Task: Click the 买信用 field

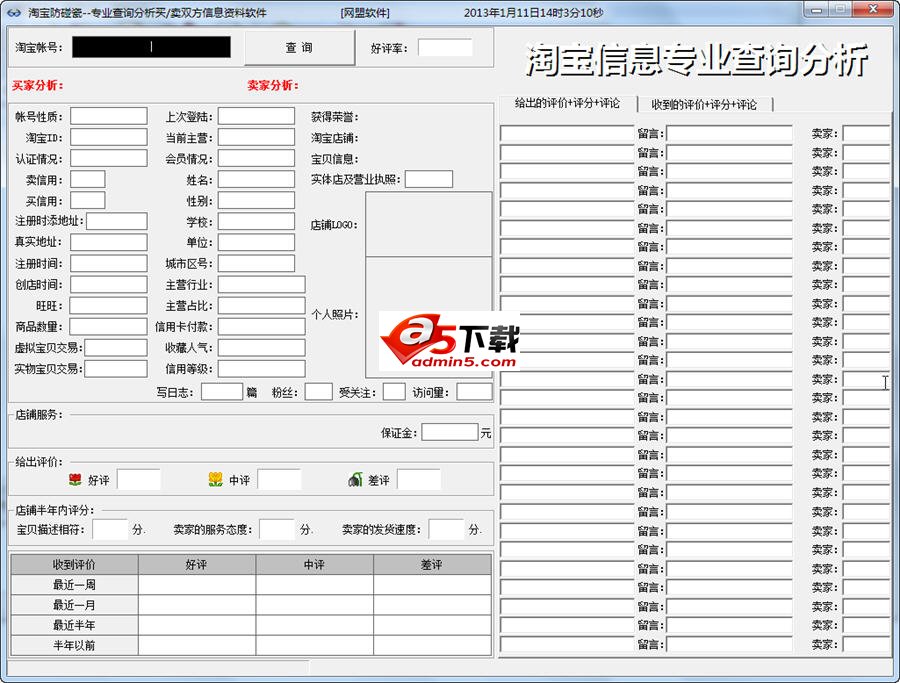Action: point(88,200)
